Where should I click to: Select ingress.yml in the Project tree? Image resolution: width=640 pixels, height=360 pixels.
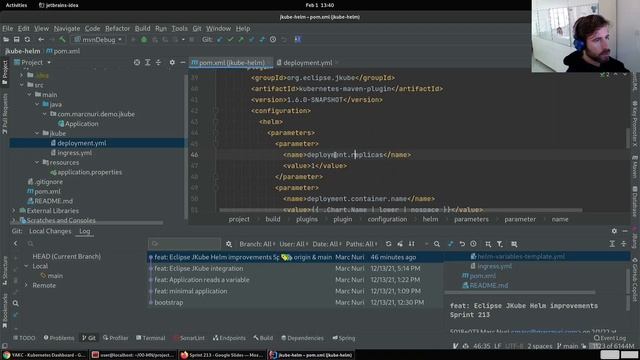tap(74, 153)
